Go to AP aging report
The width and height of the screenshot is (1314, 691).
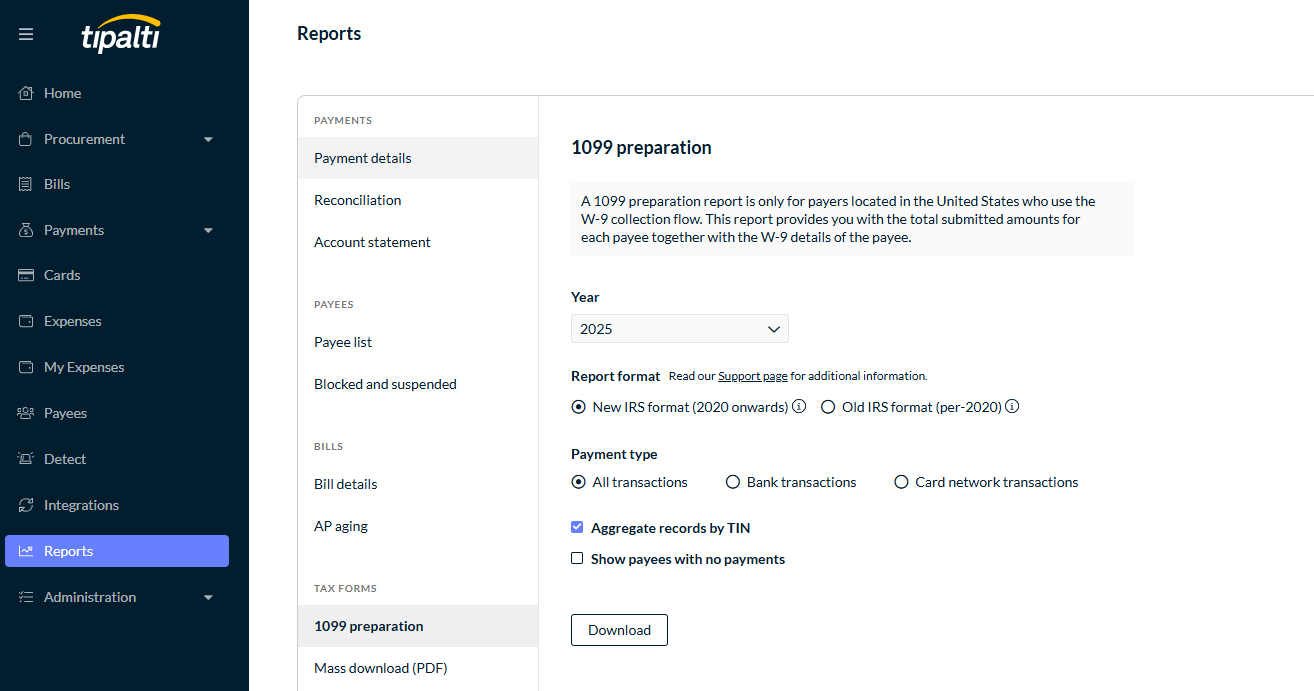point(341,526)
